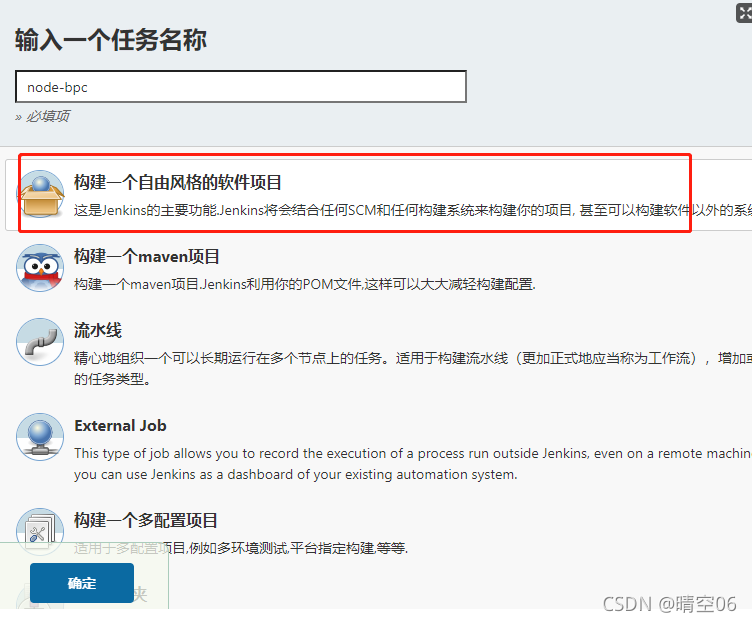Click the 流水线 description text
752x622 pixels.
[412, 369]
